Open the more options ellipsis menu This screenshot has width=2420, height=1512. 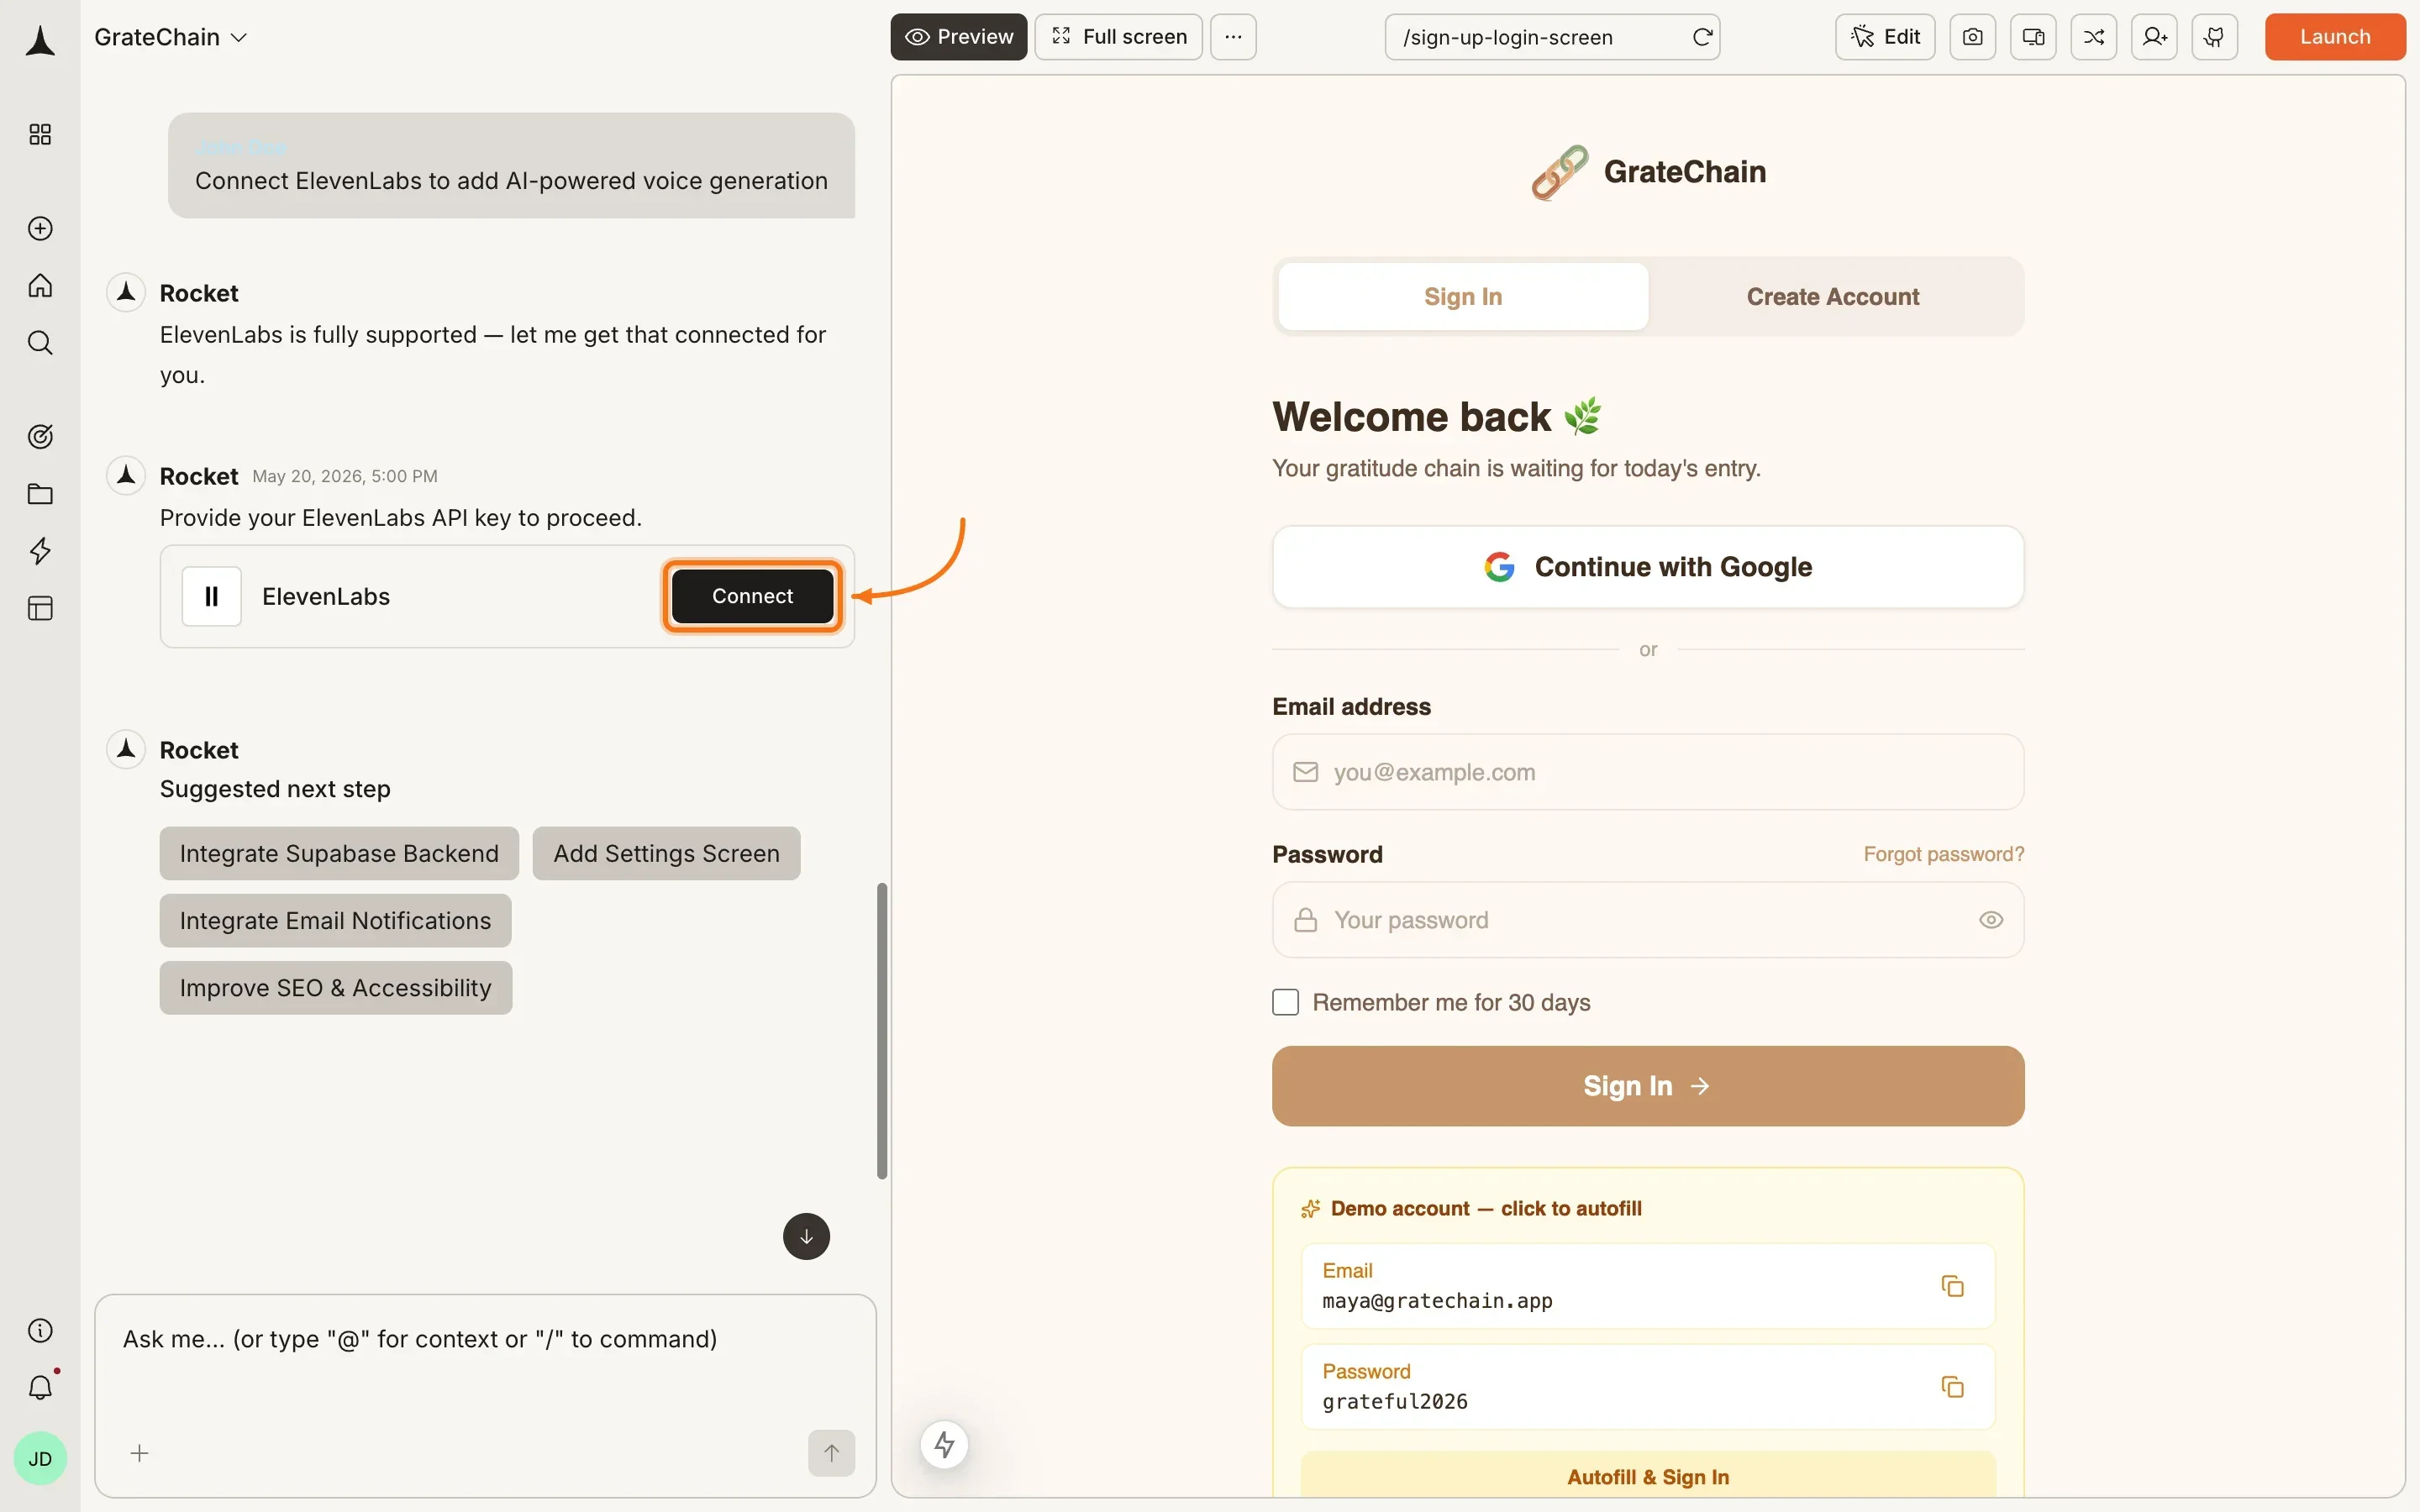(x=1233, y=37)
